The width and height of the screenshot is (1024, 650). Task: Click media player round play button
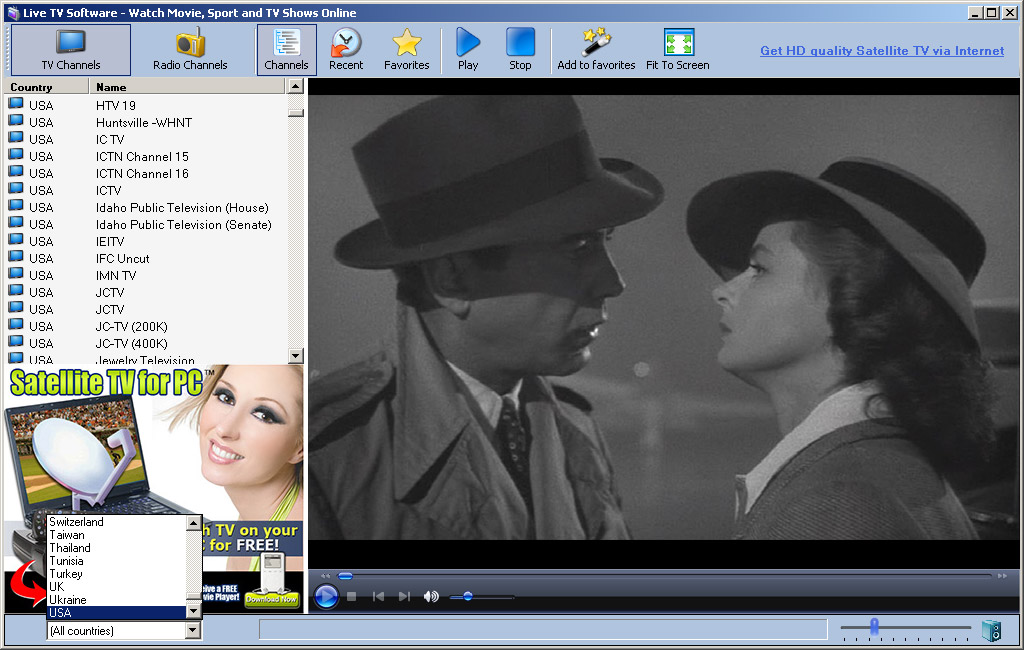[326, 596]
